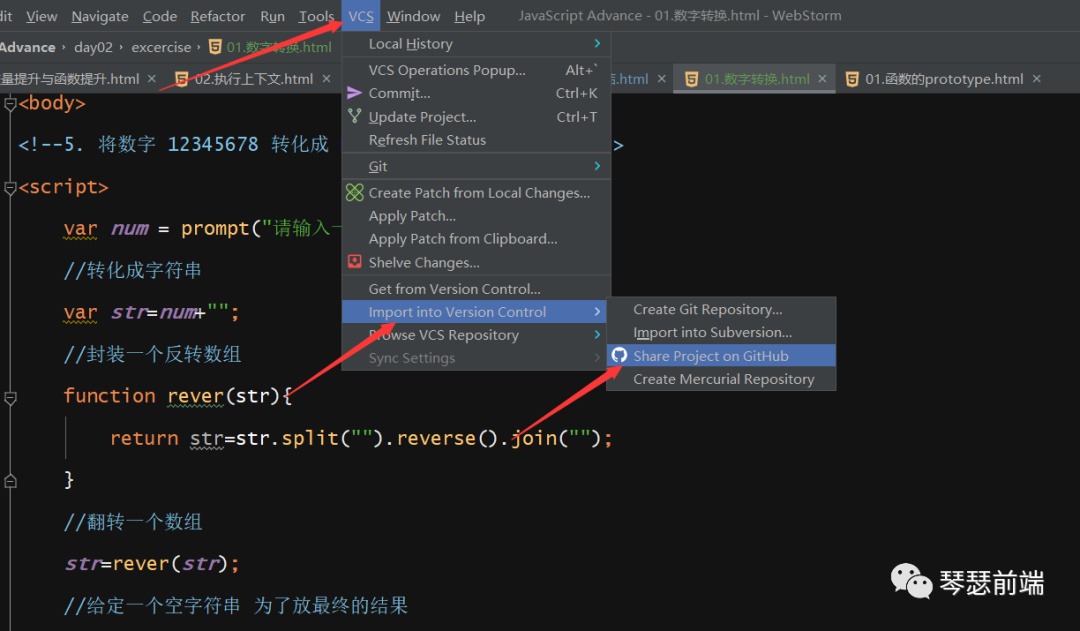
Task: Select Share Project on GitHub
Action: (721, 355)
